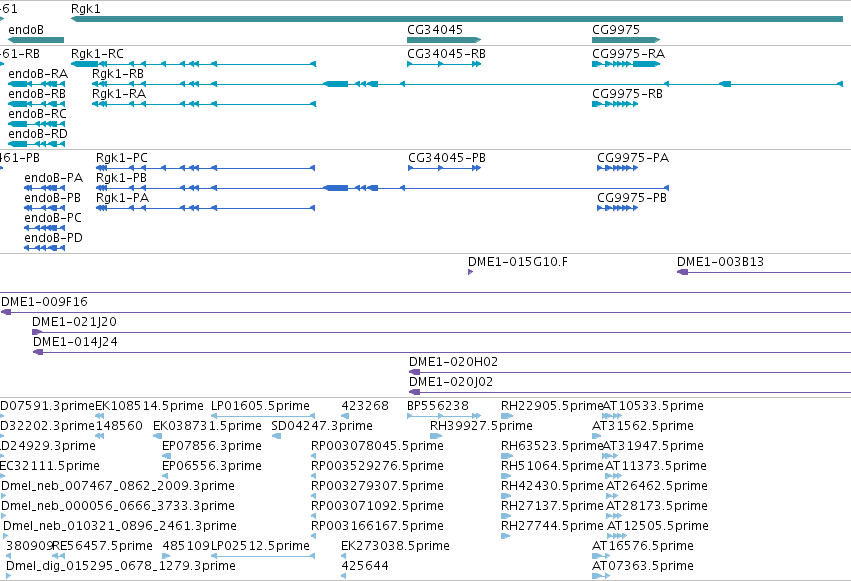Click the Rgk1-RC transcript label
The width and height of the screenshot is (851, 581).
97,54
